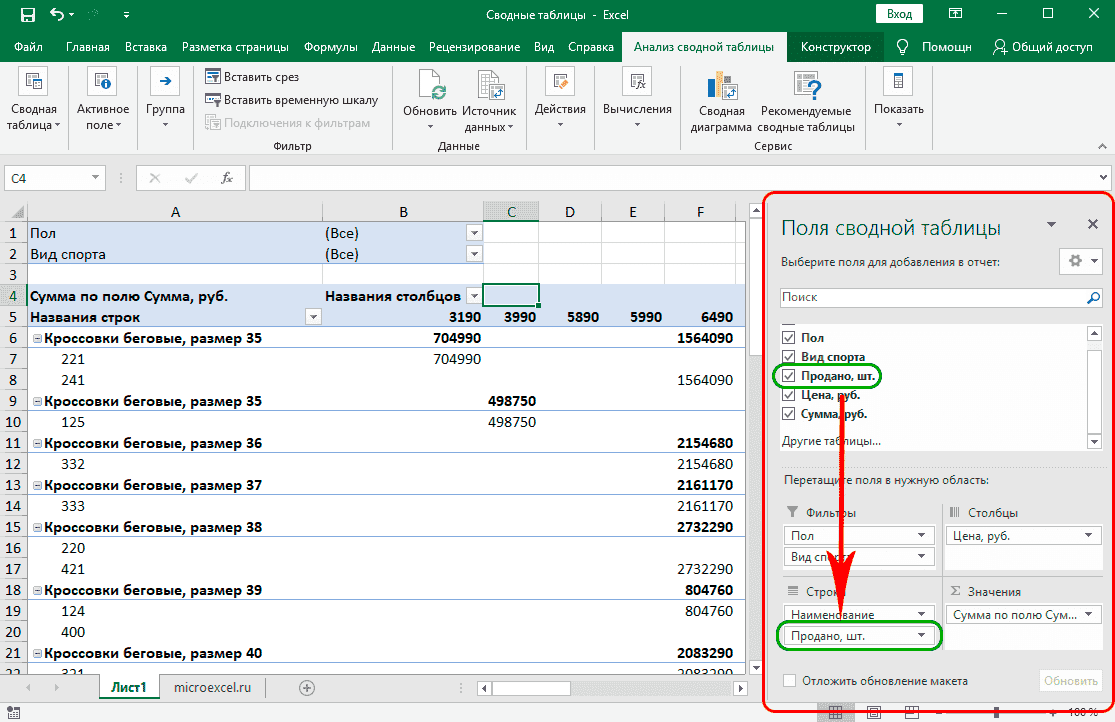This screenshot has width=1115, height=722.
Task: Toggle the Вид спорта field checkbox
Action: [x=789, y=357]
